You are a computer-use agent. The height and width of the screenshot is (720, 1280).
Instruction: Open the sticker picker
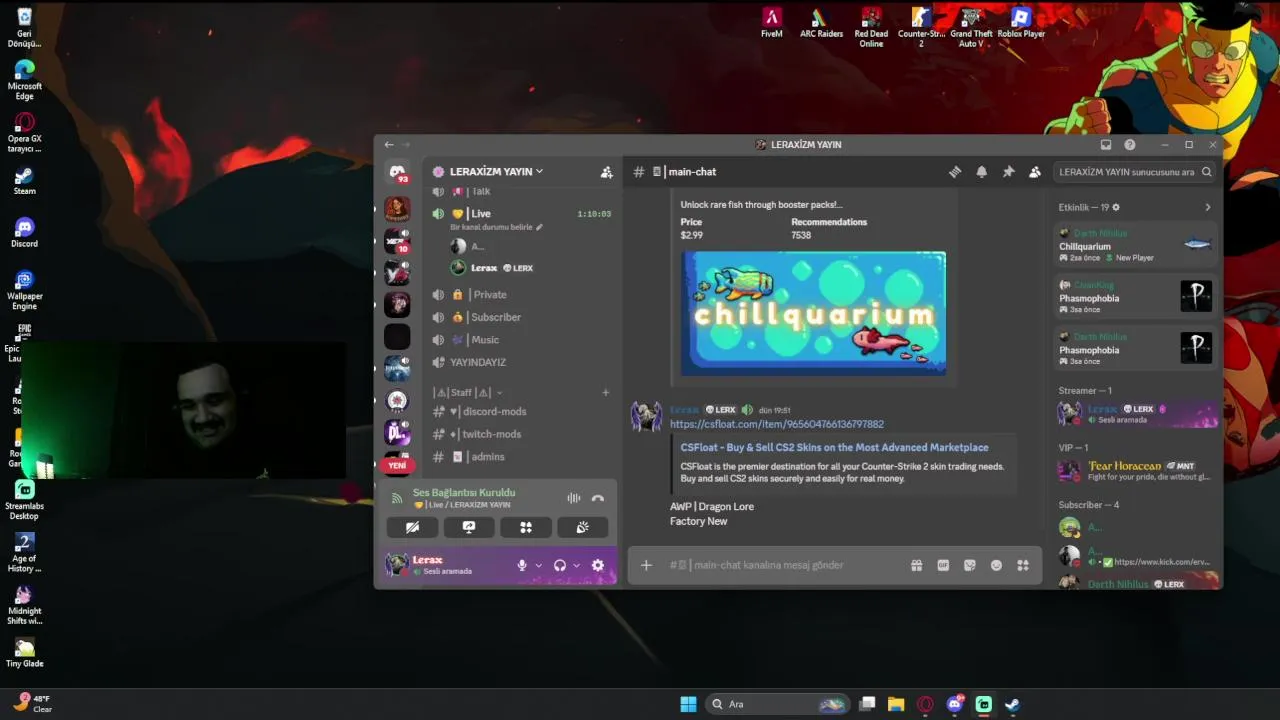[969, 565]
